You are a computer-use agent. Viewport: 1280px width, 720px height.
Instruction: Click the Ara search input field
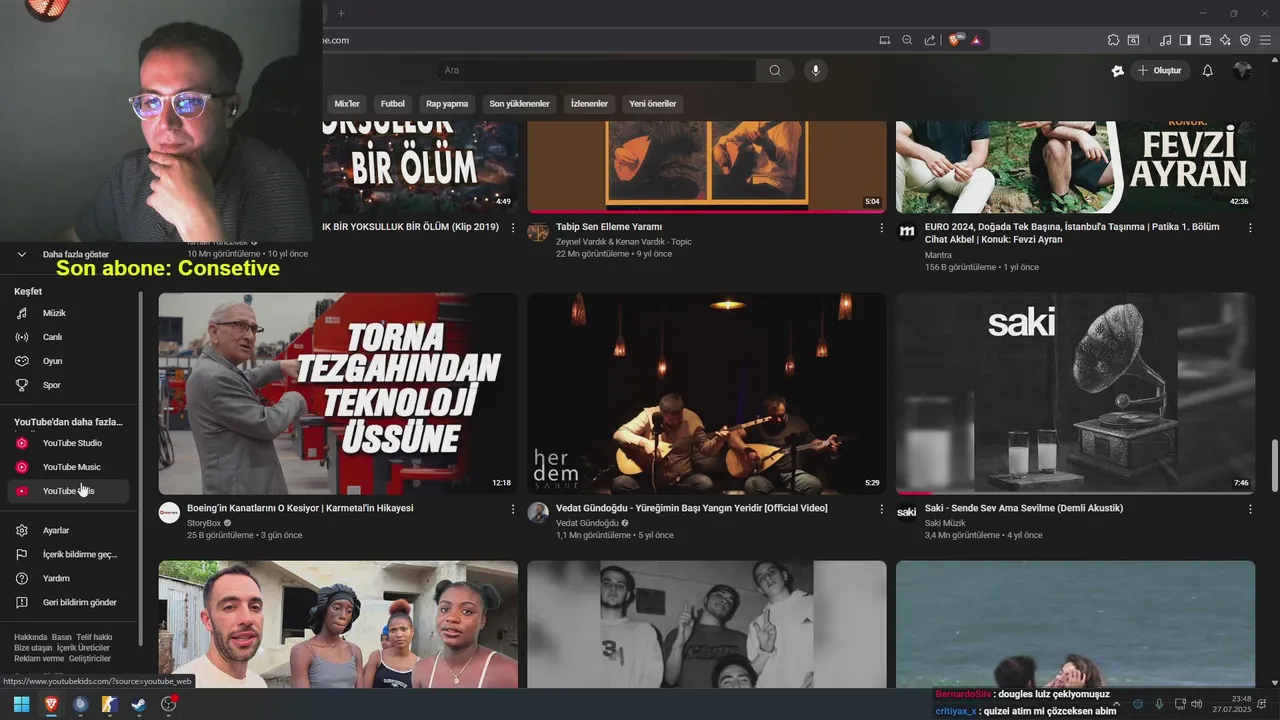[595, 70]
